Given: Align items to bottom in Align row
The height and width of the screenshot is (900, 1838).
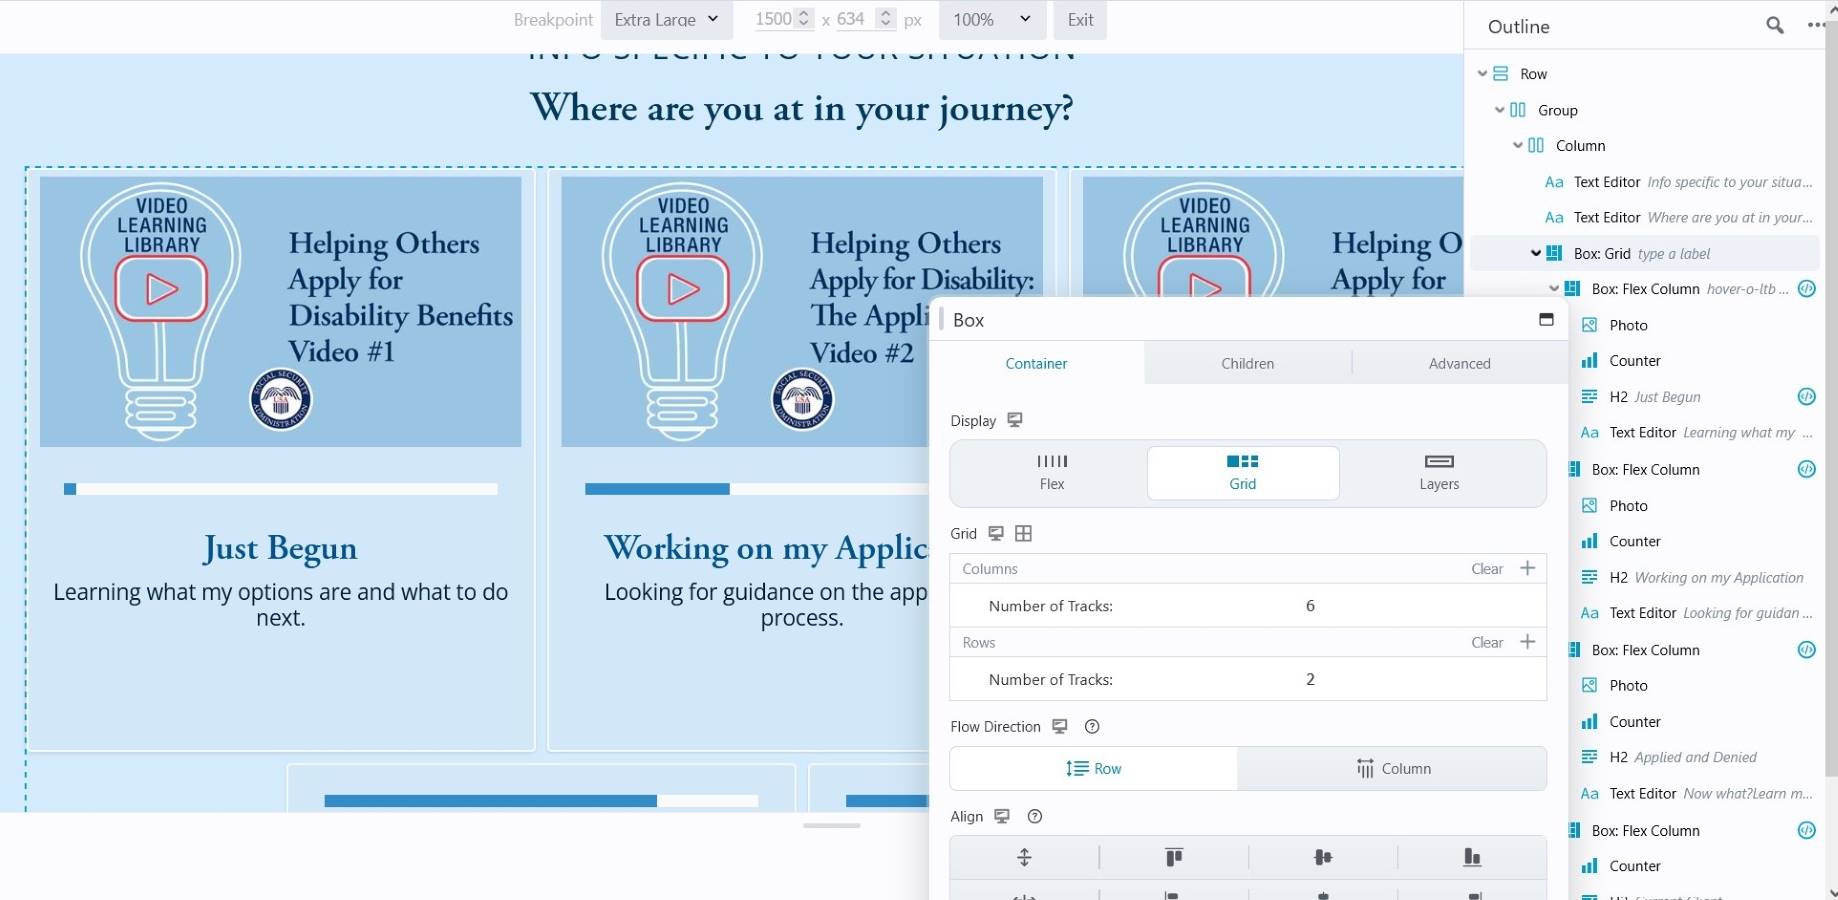Looking at the screenshot, I should 1471,857.
